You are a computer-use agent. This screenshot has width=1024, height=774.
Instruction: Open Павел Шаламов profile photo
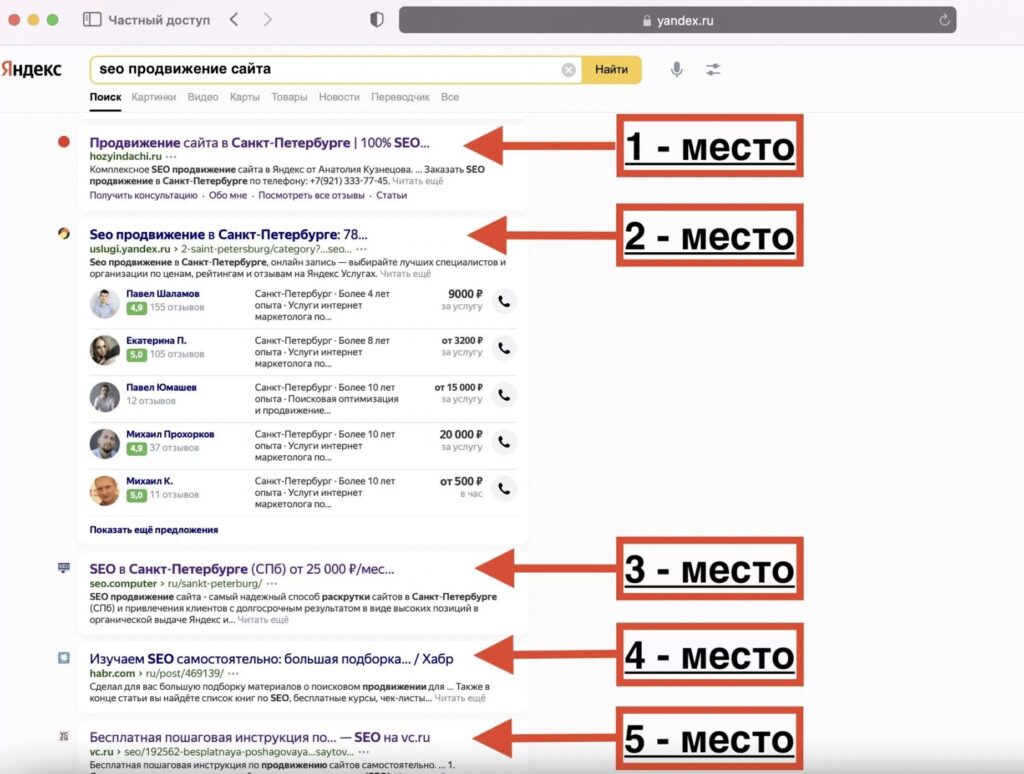click(104, 303)
